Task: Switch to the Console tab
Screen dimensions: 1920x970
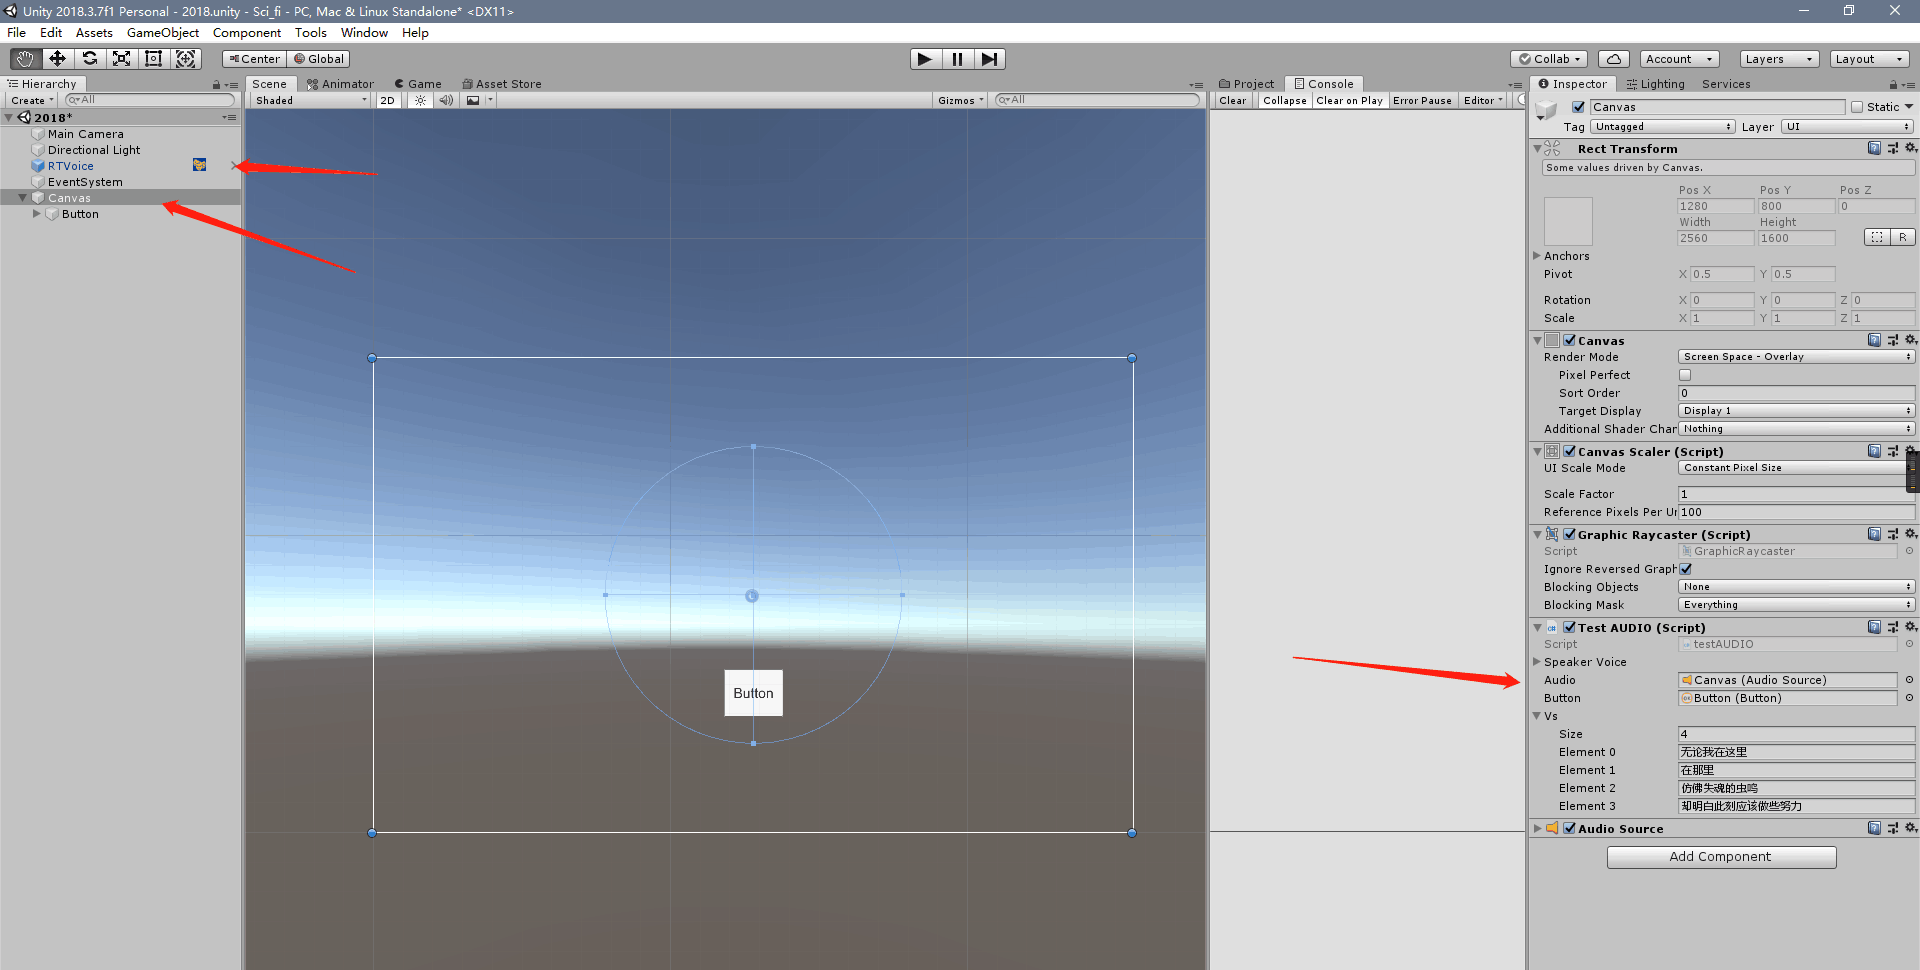Action: [1324, 83]
